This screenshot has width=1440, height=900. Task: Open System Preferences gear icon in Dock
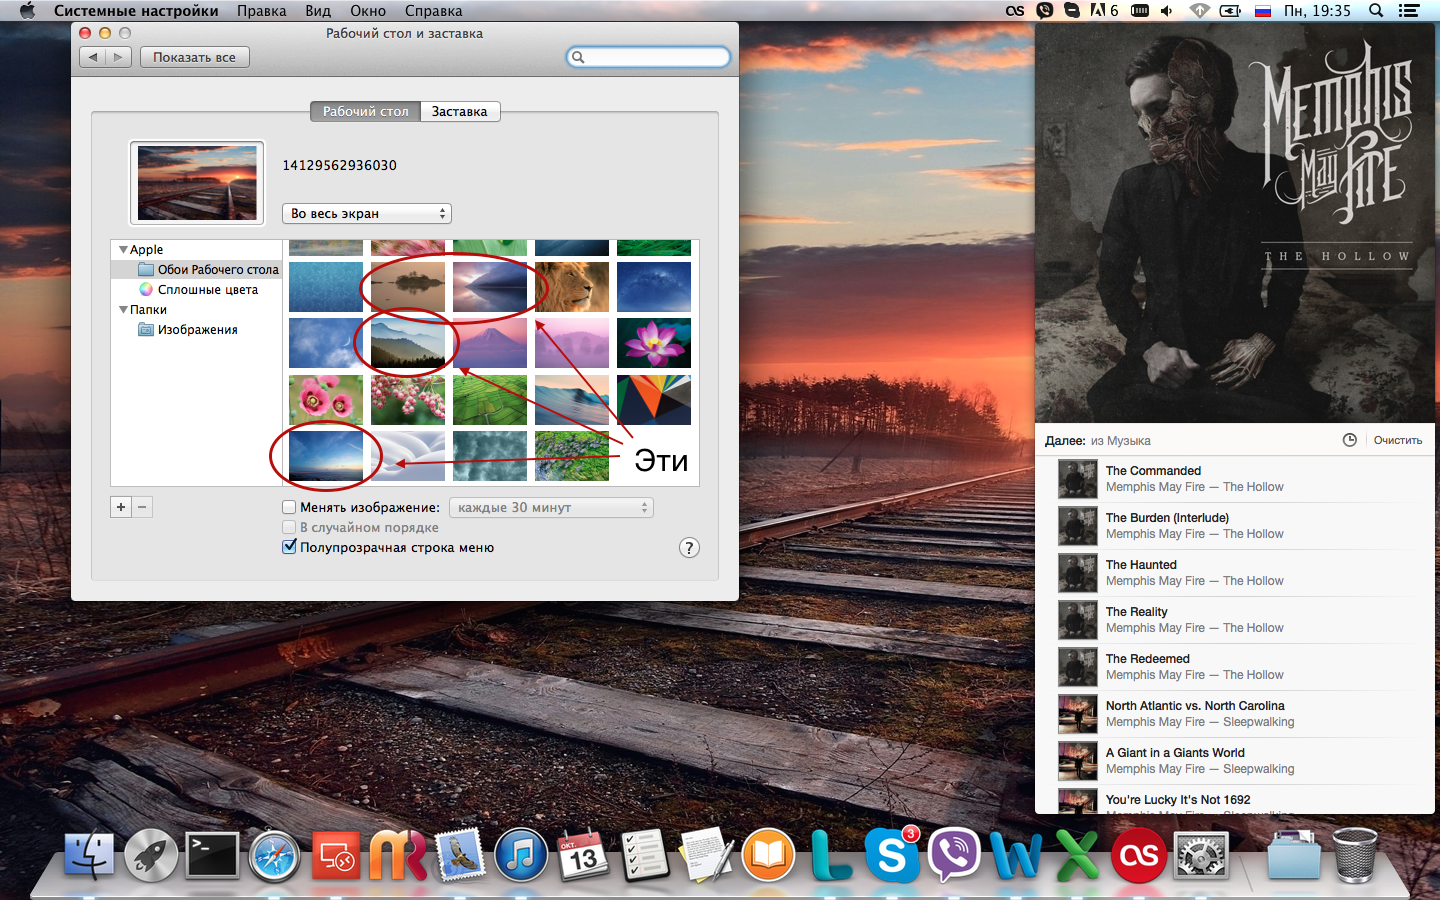1201,856
